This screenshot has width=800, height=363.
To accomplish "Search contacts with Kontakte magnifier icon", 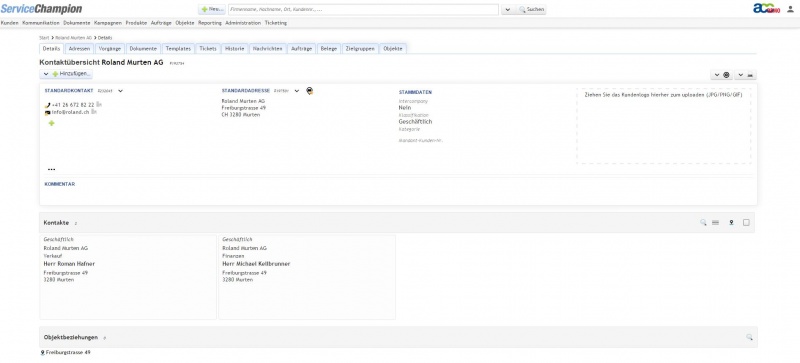I will [703, 223].
